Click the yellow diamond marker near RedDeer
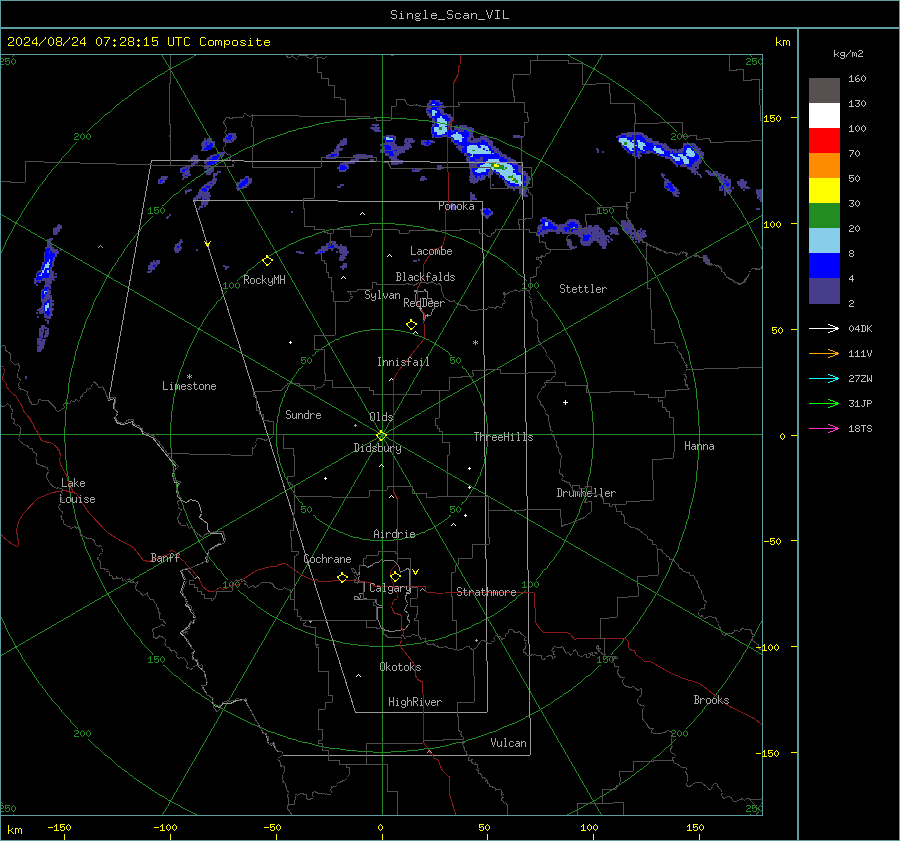 412,325
